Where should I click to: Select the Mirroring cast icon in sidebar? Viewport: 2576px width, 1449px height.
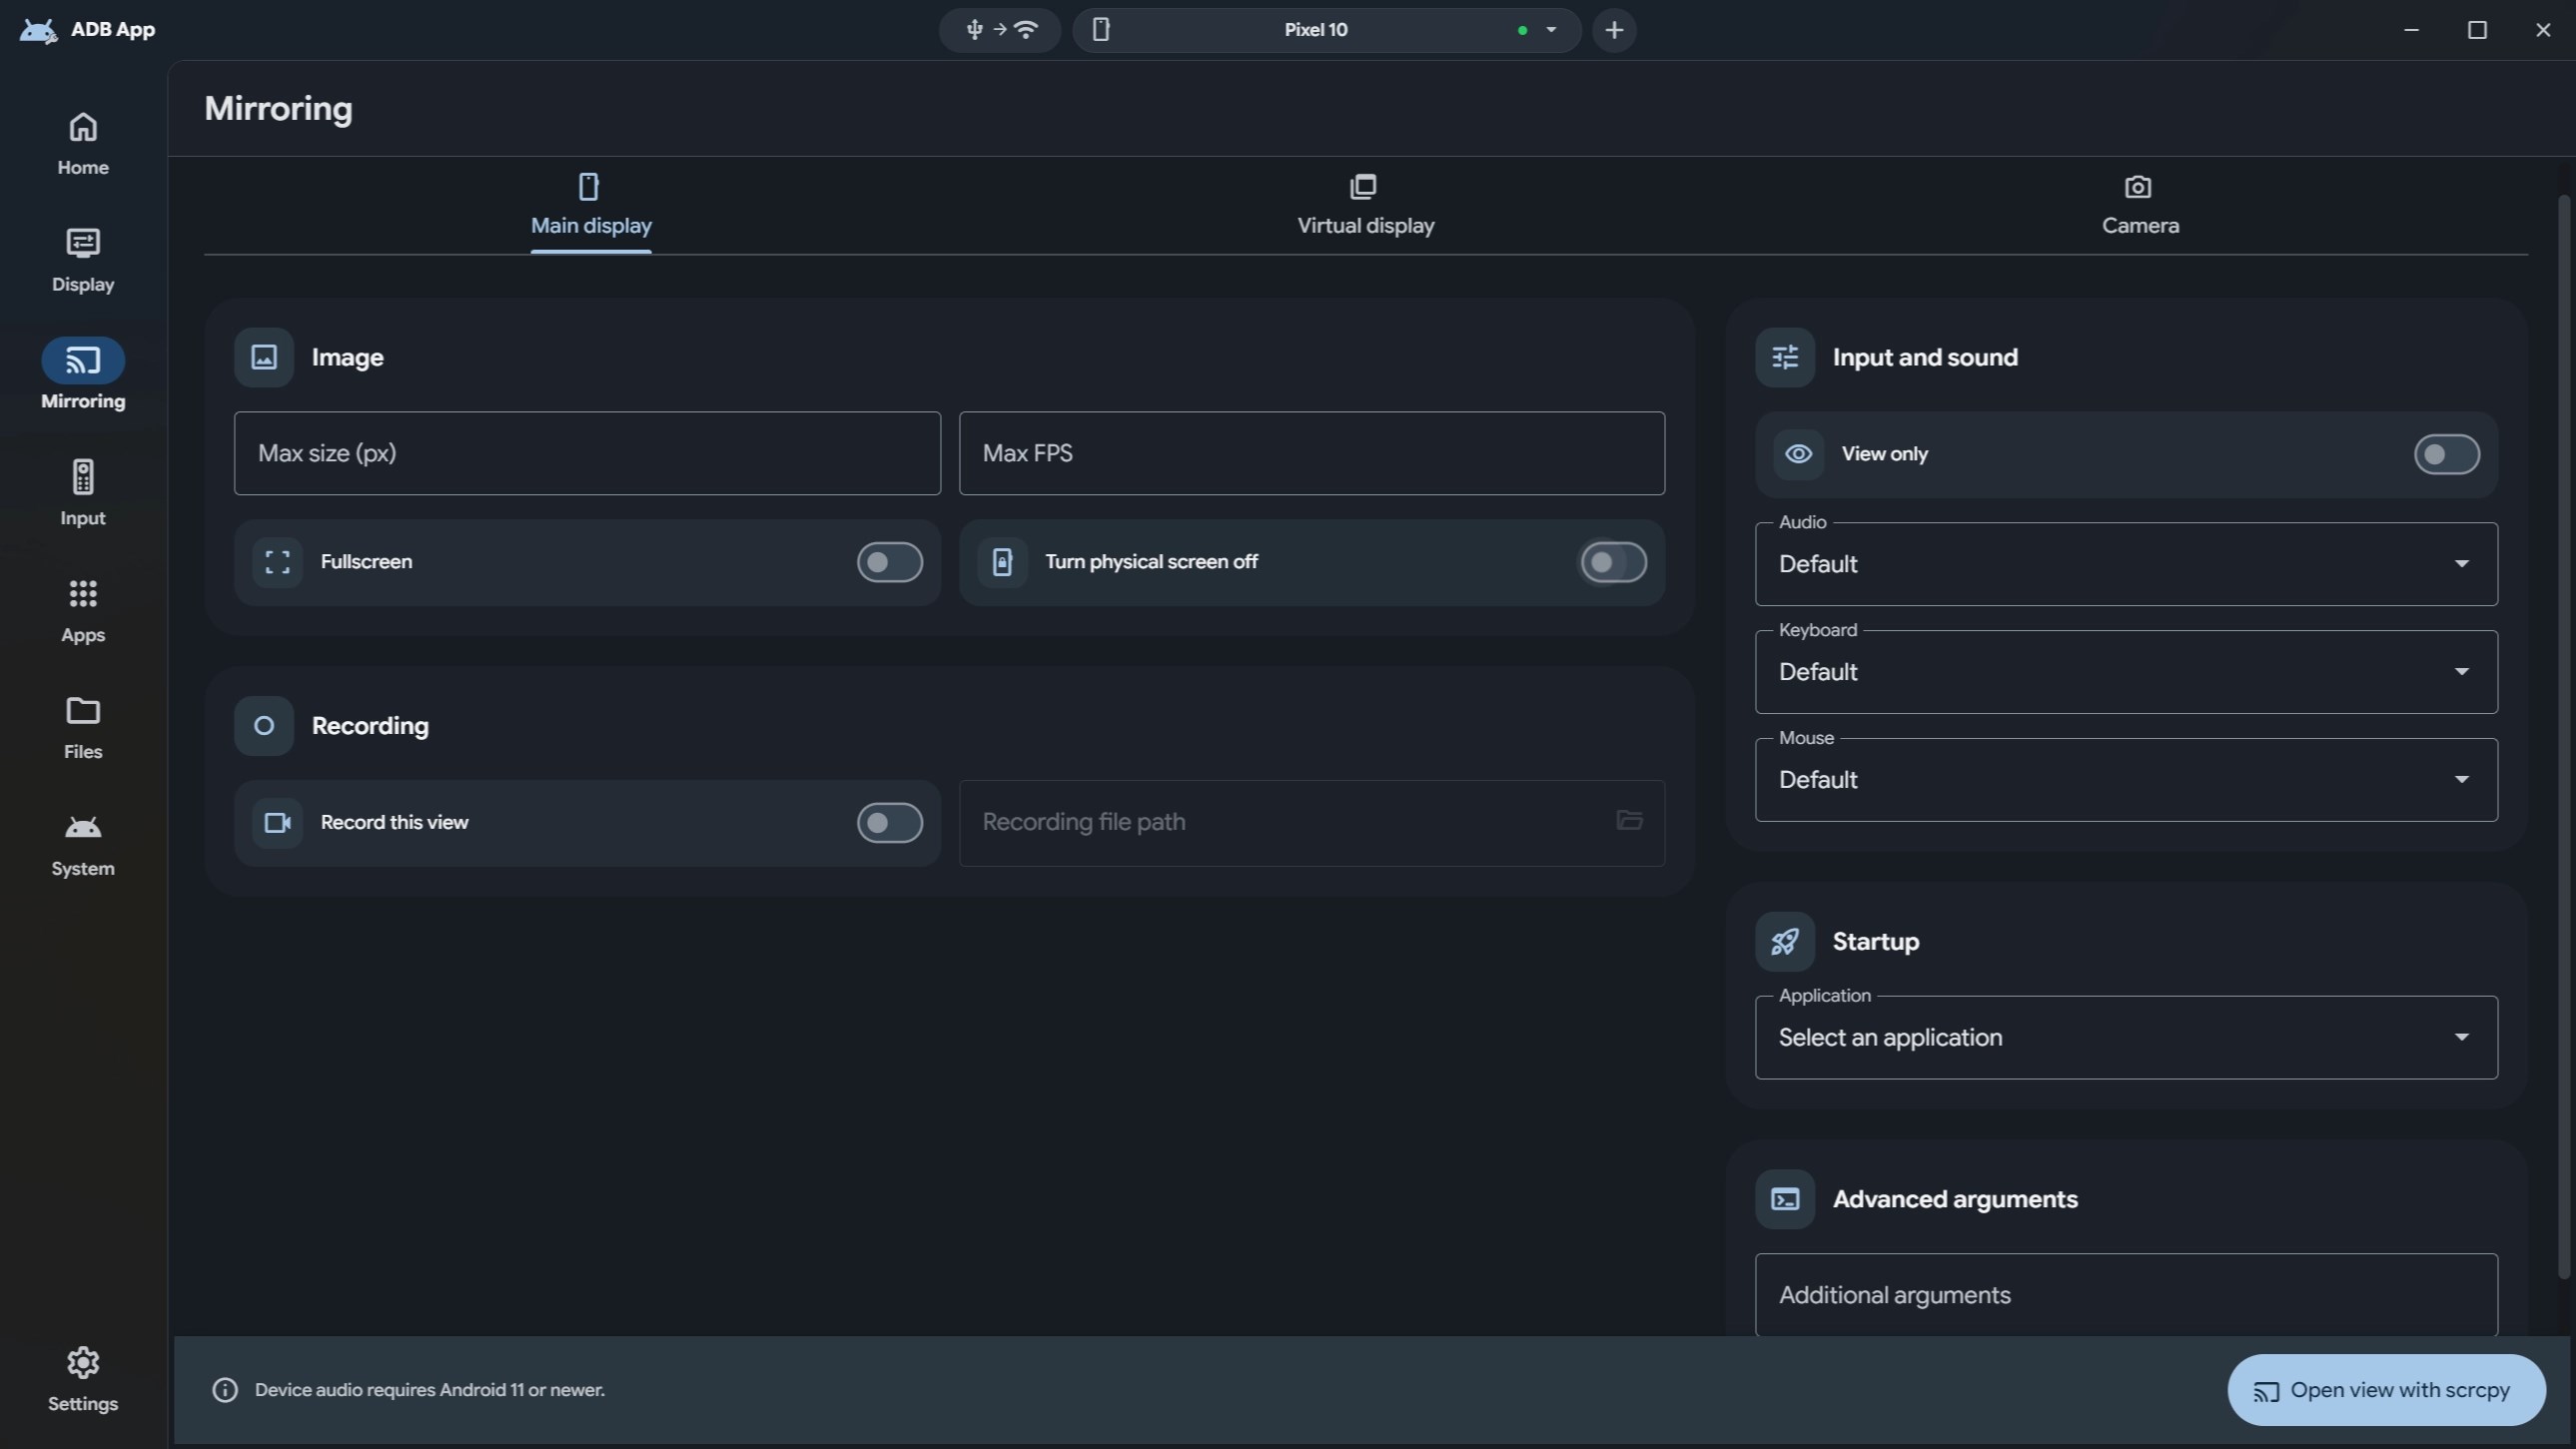83,361
